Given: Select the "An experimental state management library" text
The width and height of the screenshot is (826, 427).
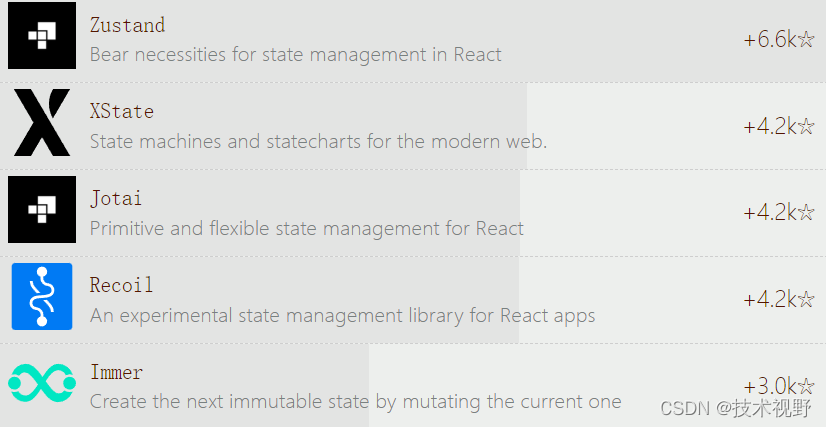Looking at the screenshot, I should (342, 315).
